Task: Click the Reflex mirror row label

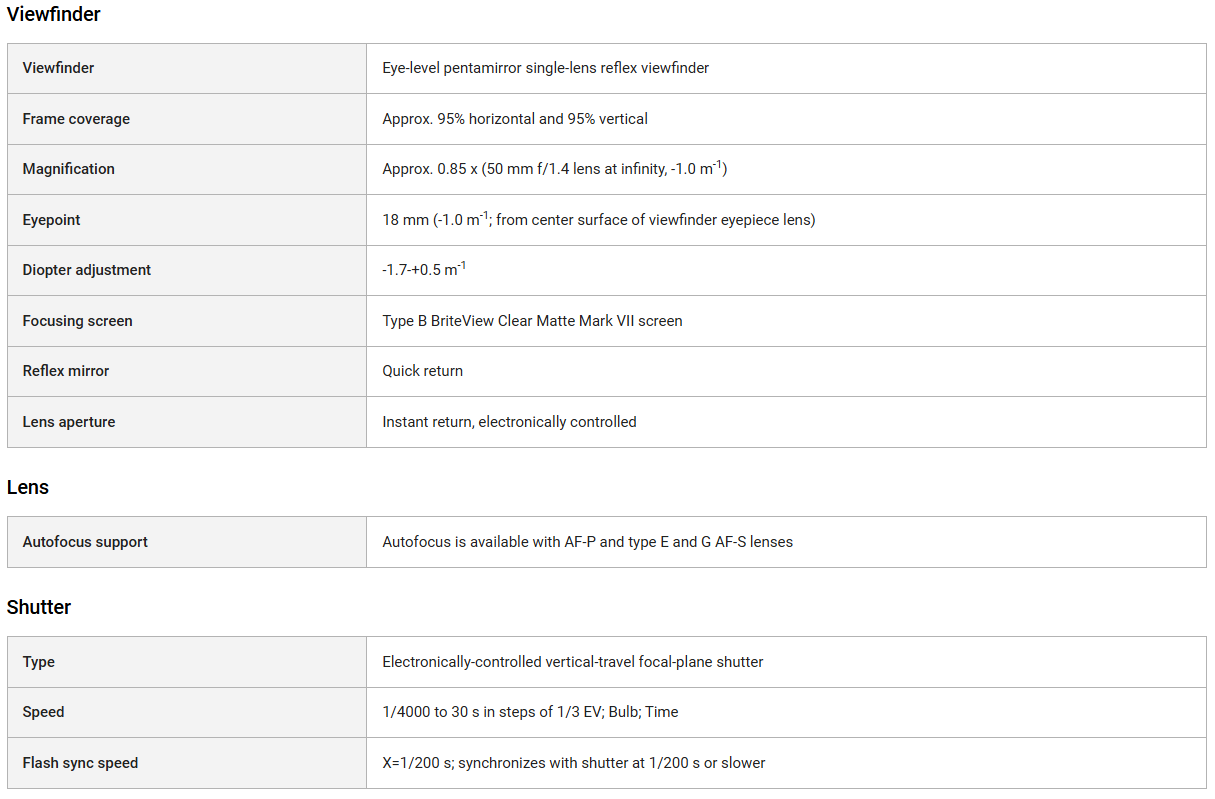Action: click(66, 371)
